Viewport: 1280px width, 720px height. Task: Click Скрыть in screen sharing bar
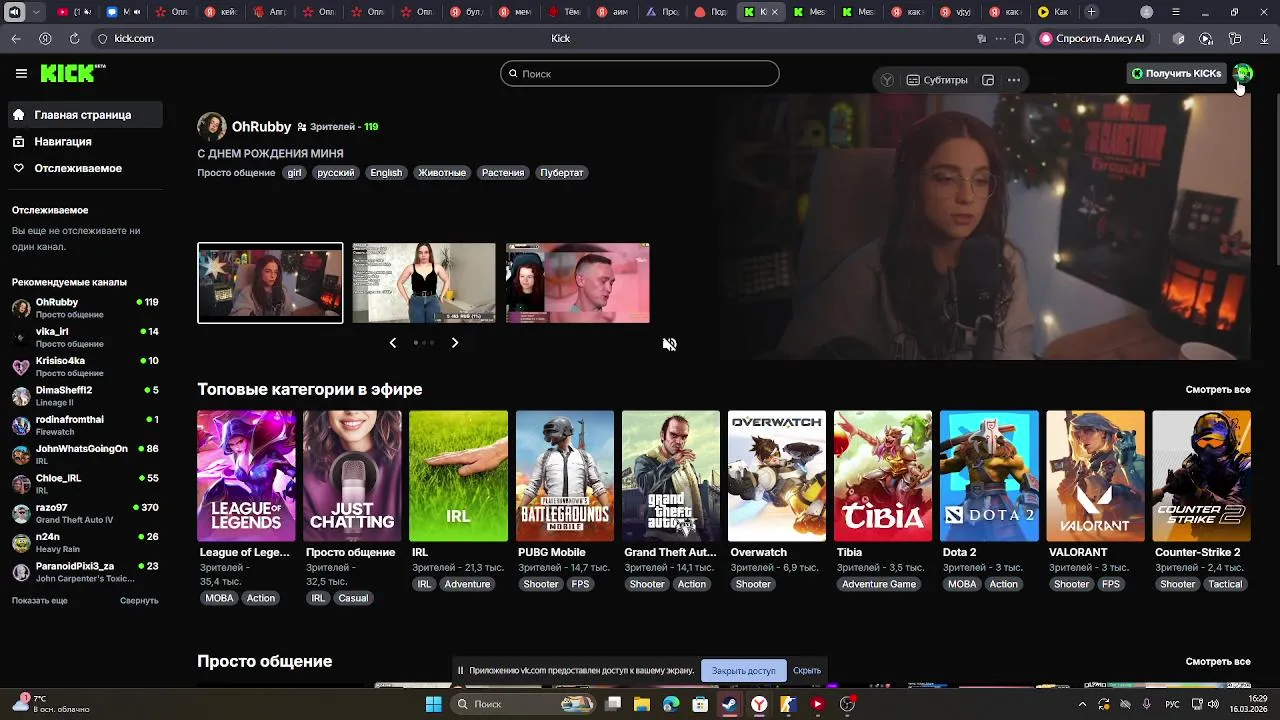coord(807,671)
